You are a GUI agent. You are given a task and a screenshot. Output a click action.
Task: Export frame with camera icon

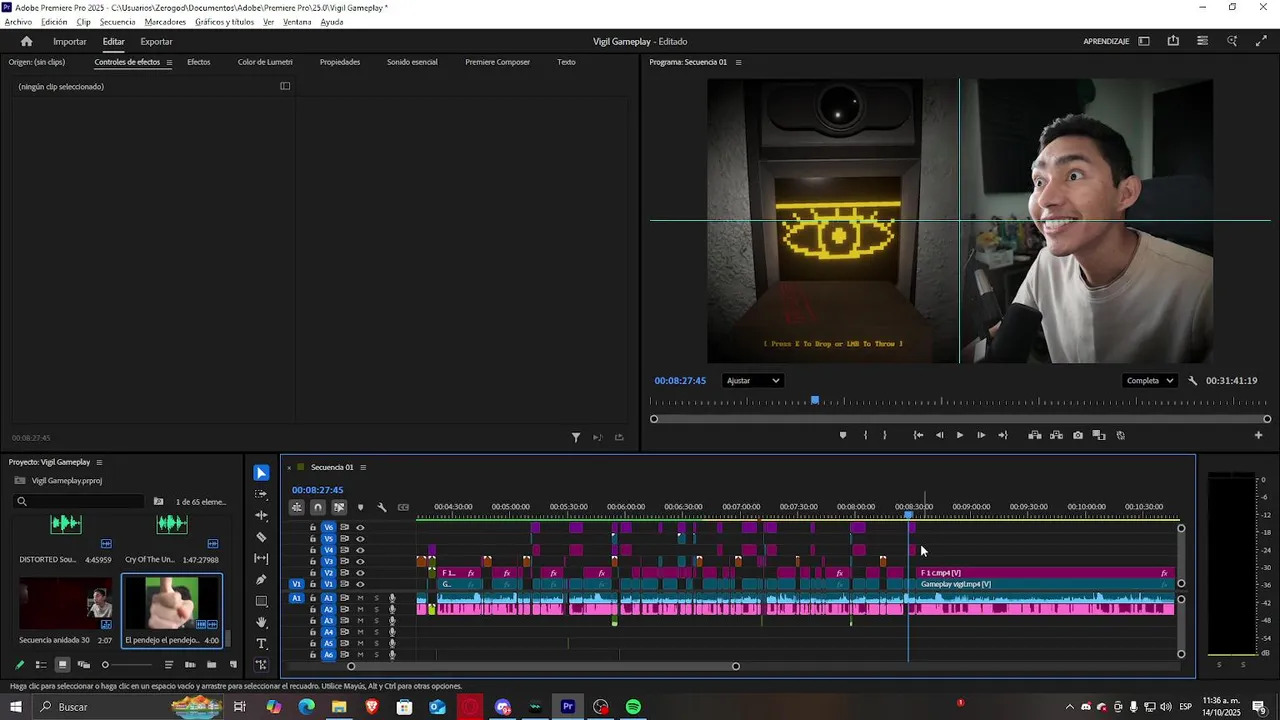point(1077,435)
